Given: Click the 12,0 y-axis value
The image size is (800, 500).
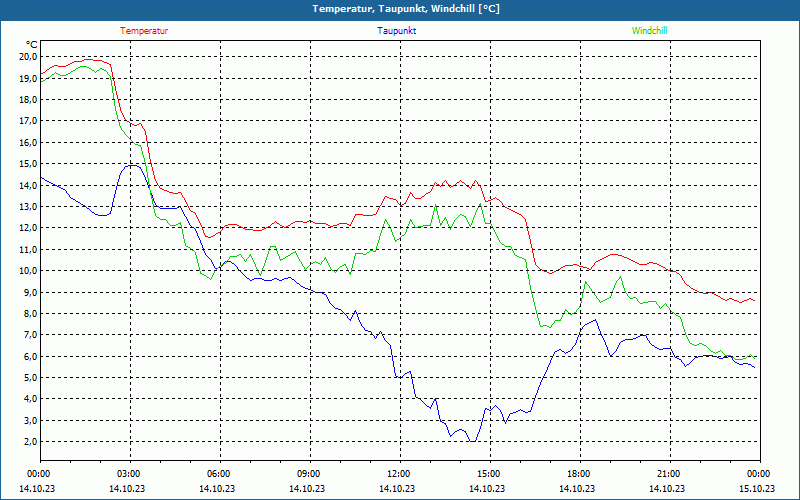Looking at the screenshot, I should tap(28, 228).
